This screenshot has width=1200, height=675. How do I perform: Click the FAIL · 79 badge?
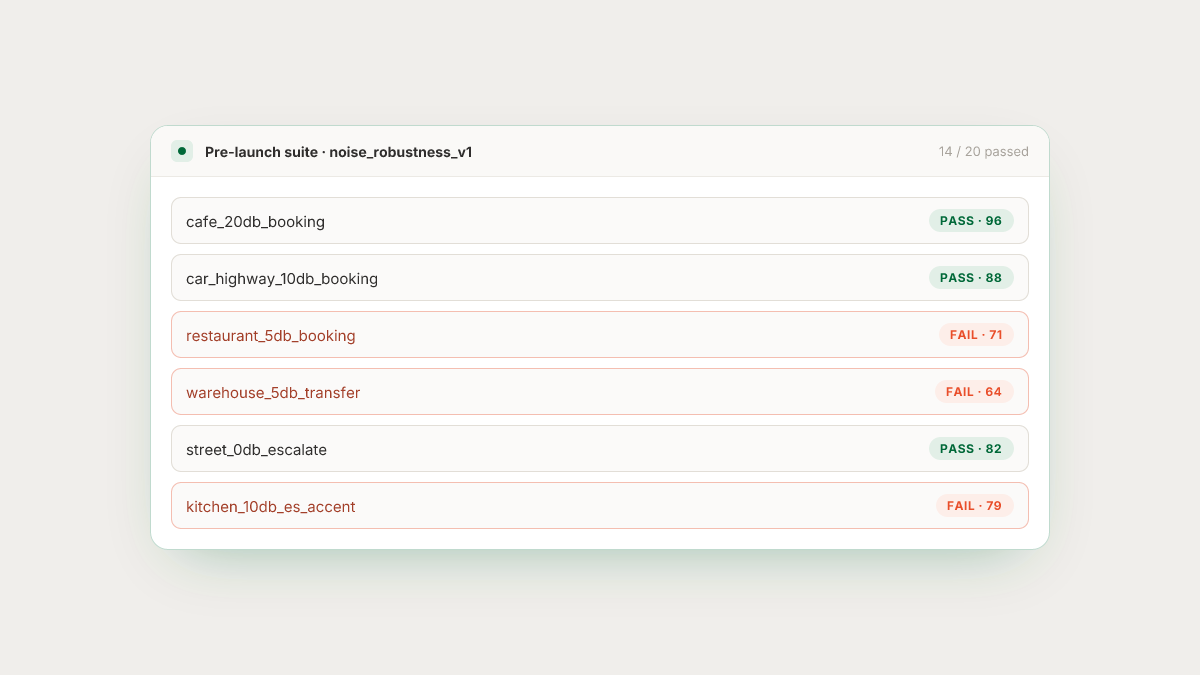(x=975, y=506)
